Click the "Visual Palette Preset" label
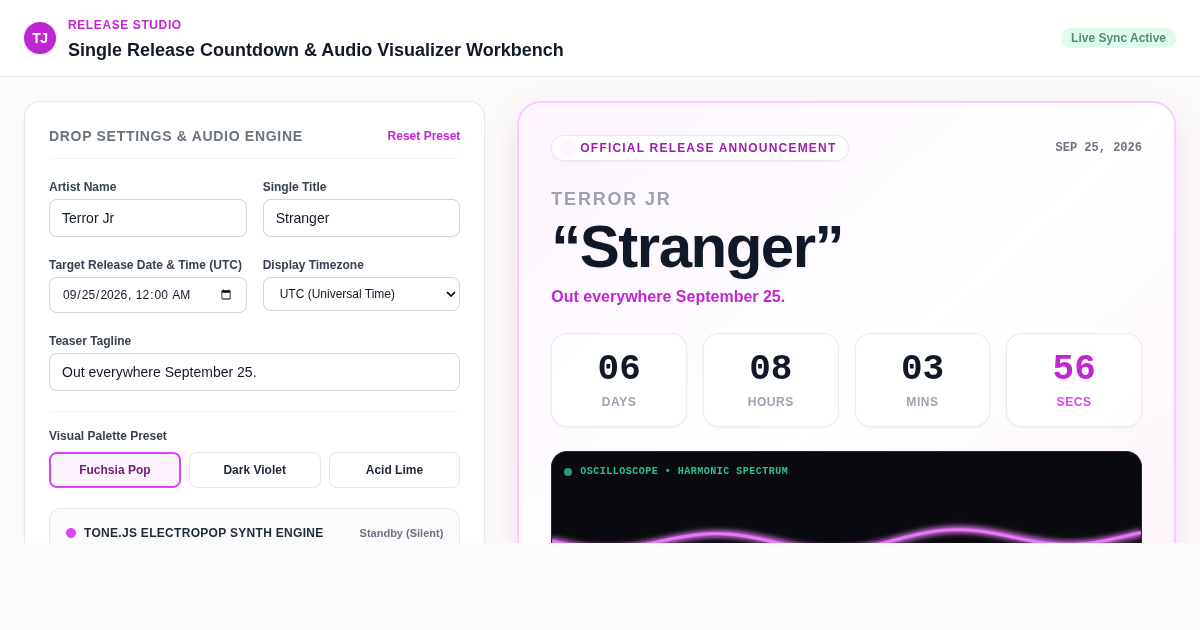The width and height of the screenshot is (1200, 630). [x=108, y=436]
